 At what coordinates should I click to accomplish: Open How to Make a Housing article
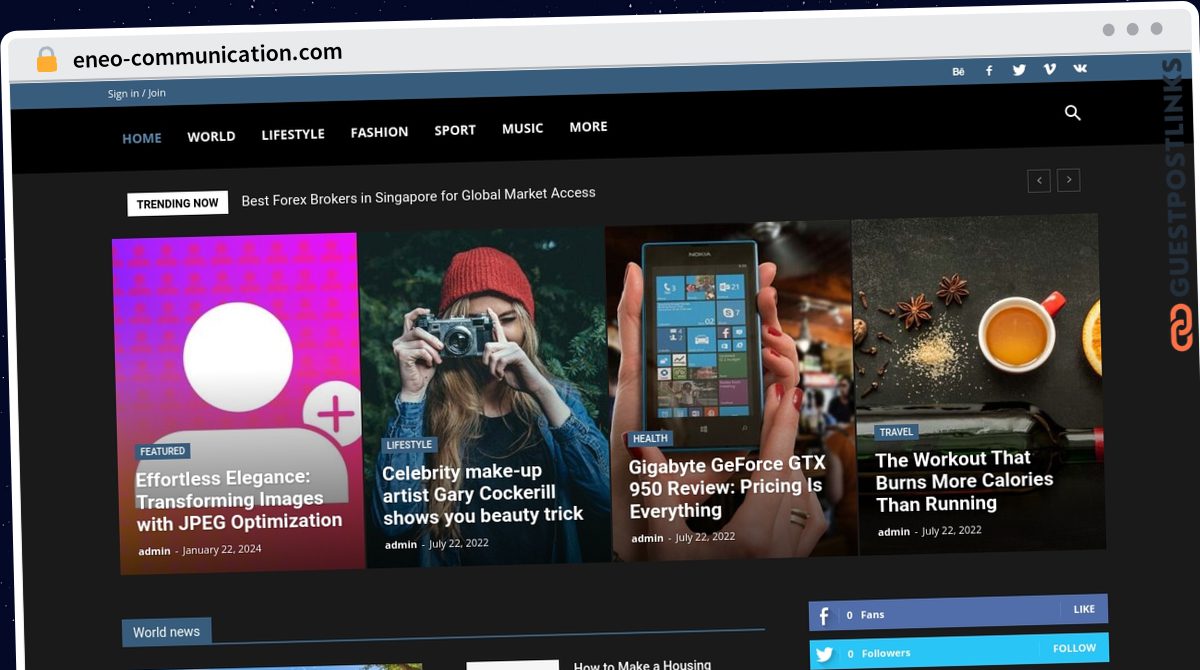(642, 664)
